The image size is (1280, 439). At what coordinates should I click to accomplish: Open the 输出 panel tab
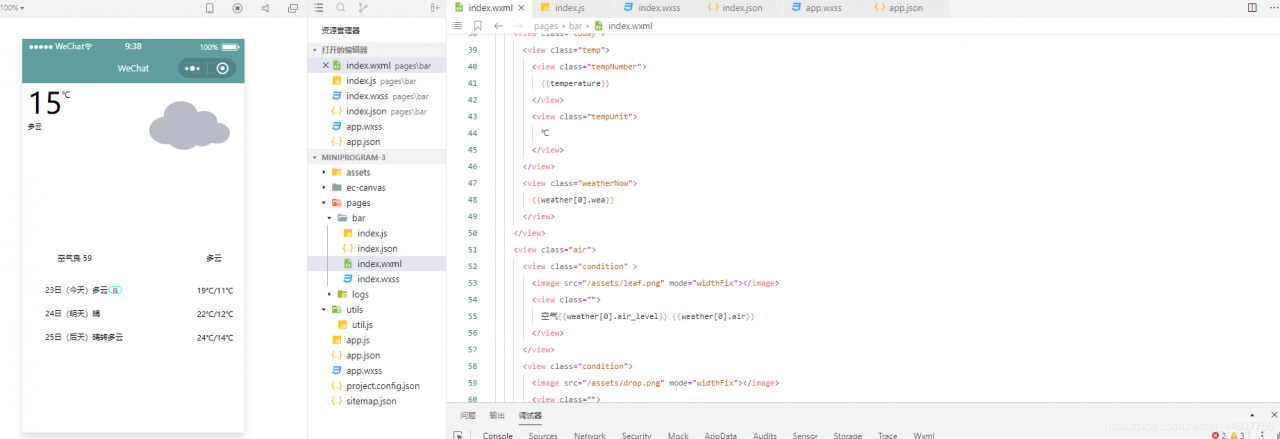point(497,415)
